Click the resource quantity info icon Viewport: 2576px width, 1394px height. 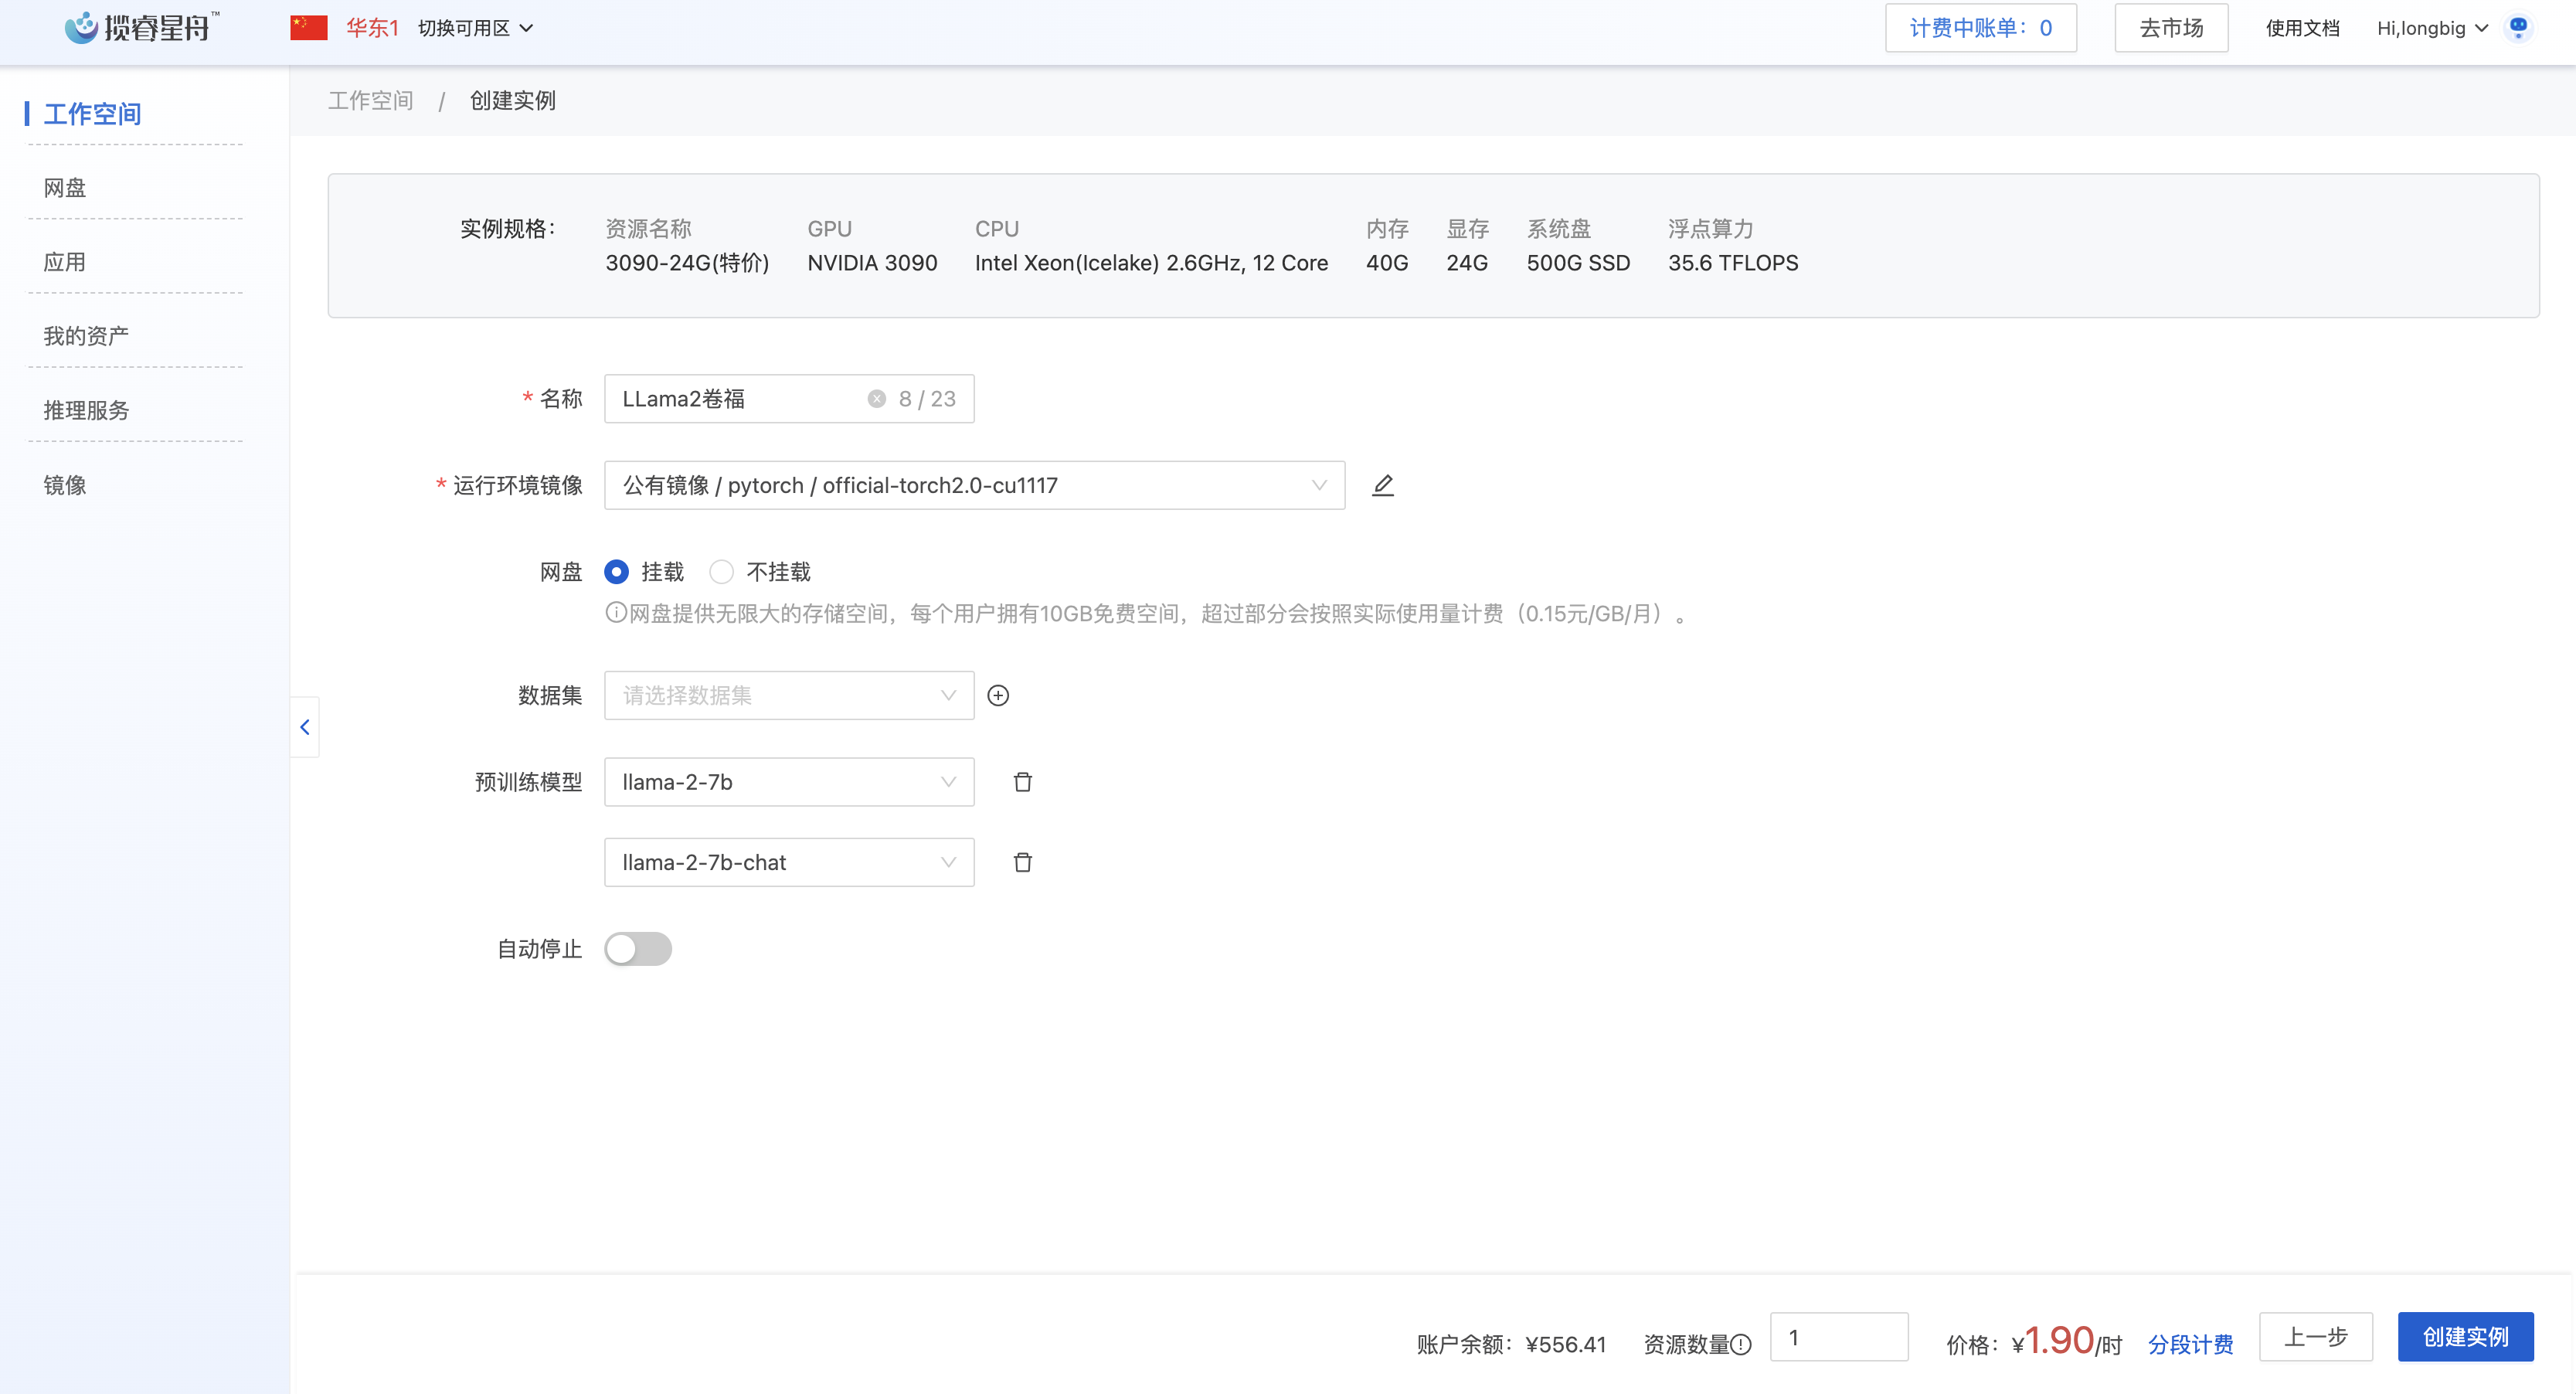(x=1741, y=1345)
